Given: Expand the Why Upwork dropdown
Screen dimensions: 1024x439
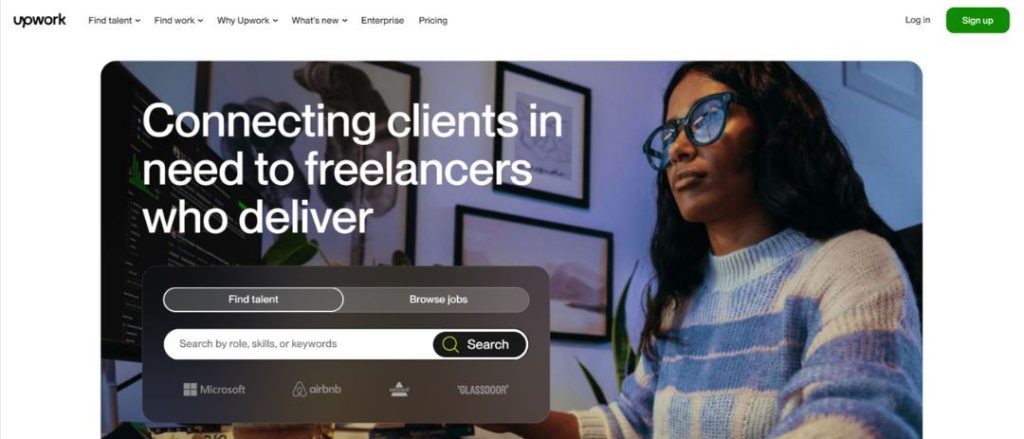Looking at the screenshot, I should click(x=248, y=20).
